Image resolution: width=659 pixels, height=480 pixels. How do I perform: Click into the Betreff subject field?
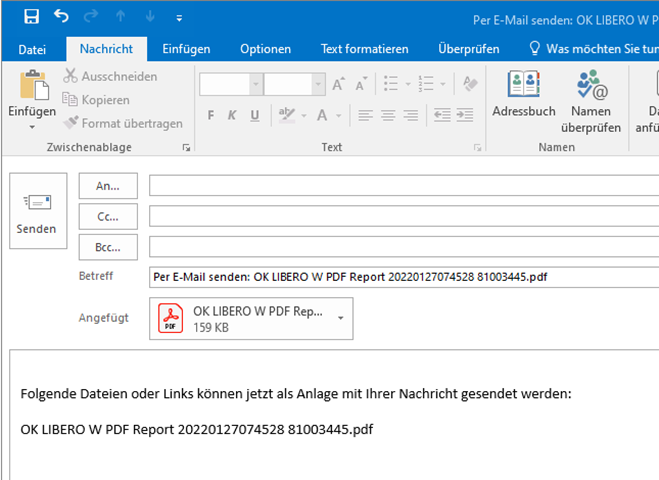coord(400,277)
